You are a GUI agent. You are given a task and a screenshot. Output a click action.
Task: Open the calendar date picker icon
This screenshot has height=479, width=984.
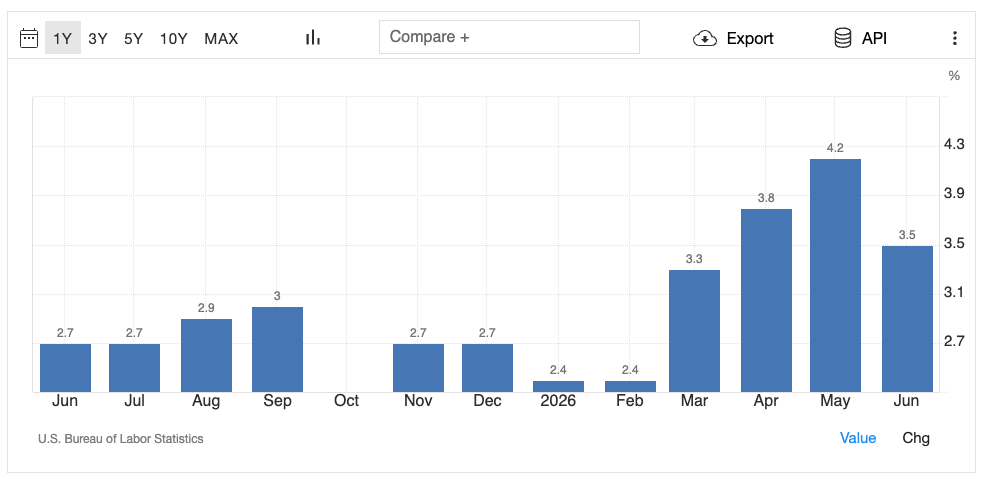click(29, 38)
